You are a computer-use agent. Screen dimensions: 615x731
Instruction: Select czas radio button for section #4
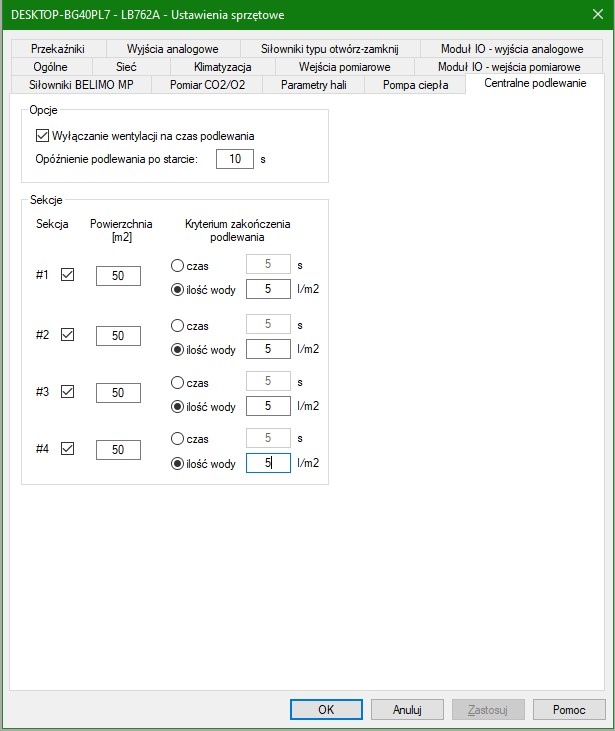coord(177,439)
